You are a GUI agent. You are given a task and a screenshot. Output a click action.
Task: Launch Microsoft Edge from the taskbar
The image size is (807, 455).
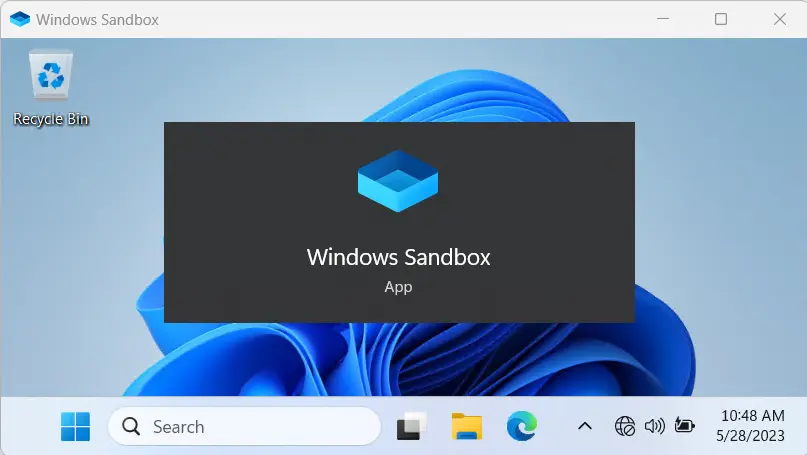pyautogui.click(x=521, y=427)
